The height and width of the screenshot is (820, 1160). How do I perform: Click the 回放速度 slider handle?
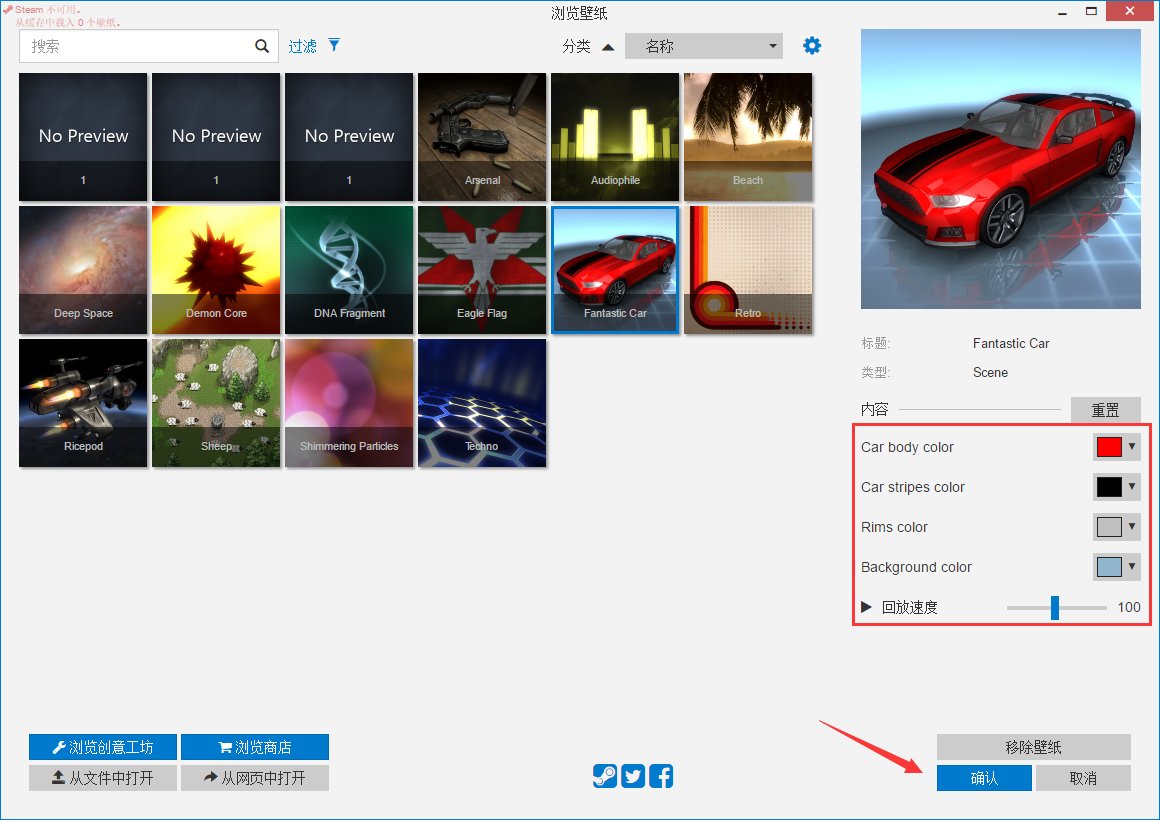(x=1055, y=607)
